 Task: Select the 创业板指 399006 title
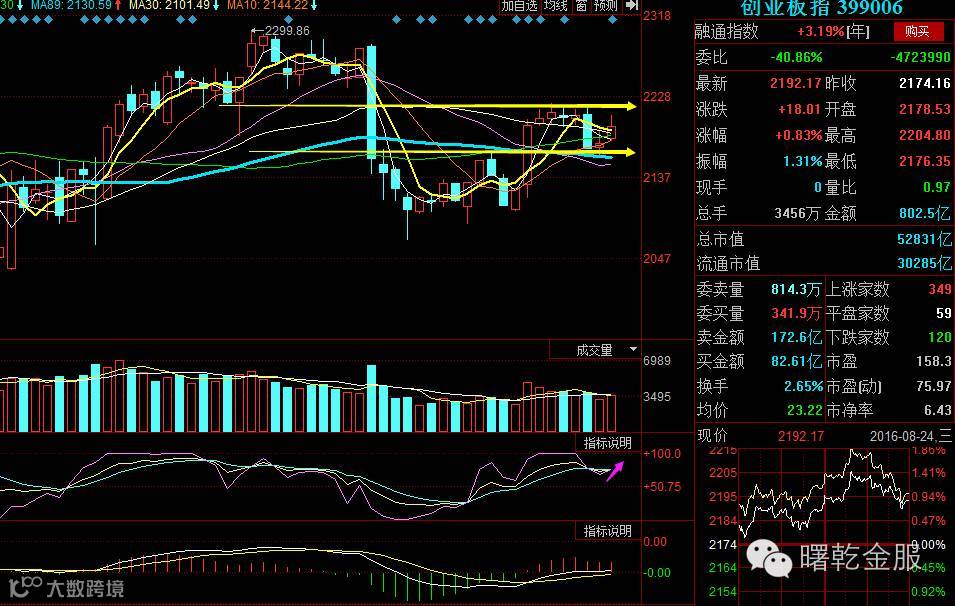[821, 8]
